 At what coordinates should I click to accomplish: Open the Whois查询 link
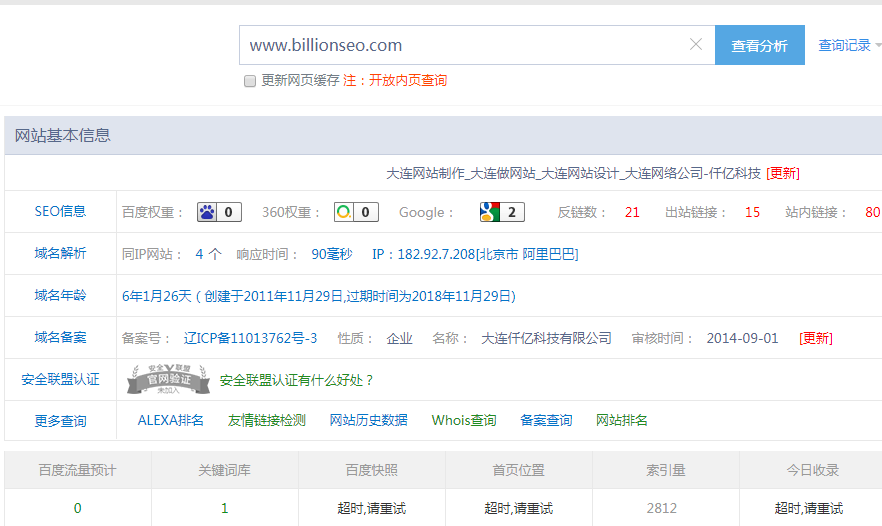click(464, 421)
